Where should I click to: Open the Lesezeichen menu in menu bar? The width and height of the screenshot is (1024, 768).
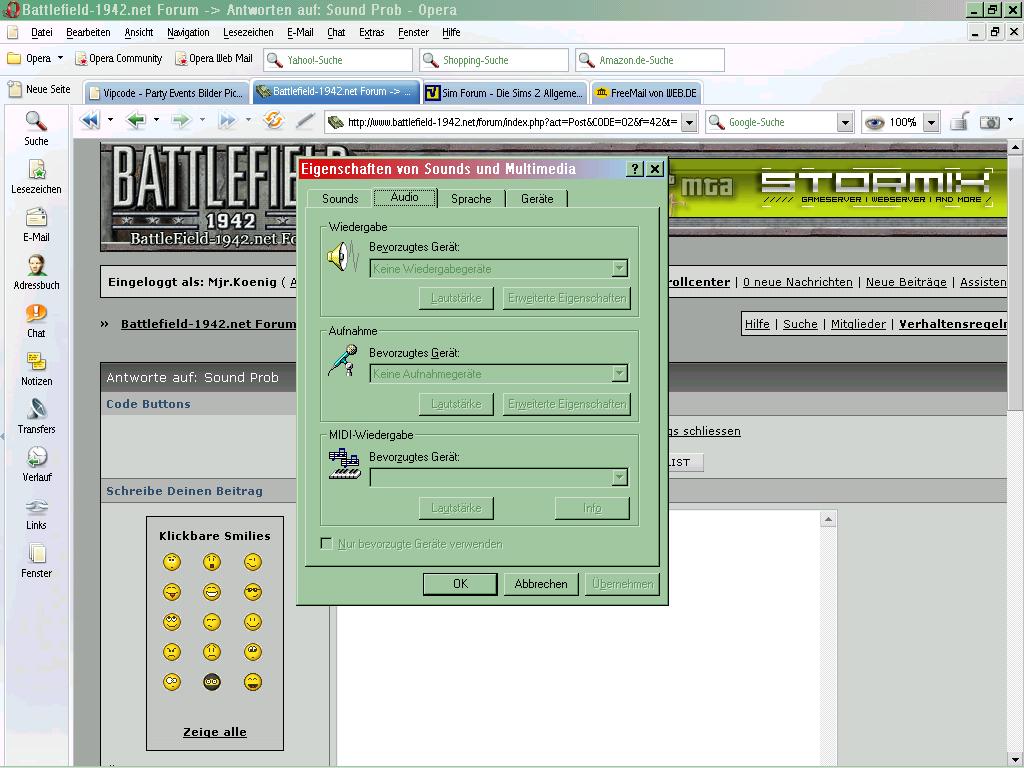pyautogui.click(x=248, y=32)
